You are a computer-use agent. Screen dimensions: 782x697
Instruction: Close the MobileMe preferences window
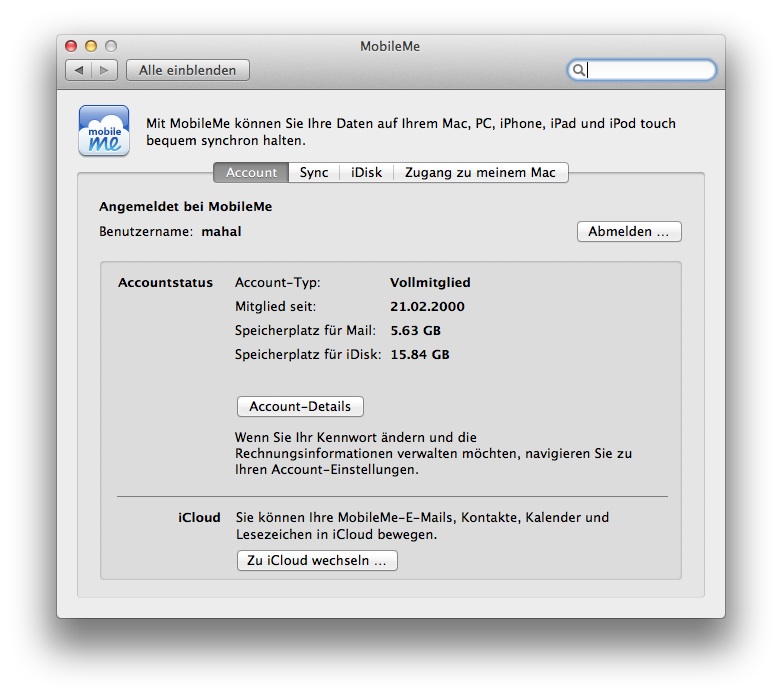[71, 46]
